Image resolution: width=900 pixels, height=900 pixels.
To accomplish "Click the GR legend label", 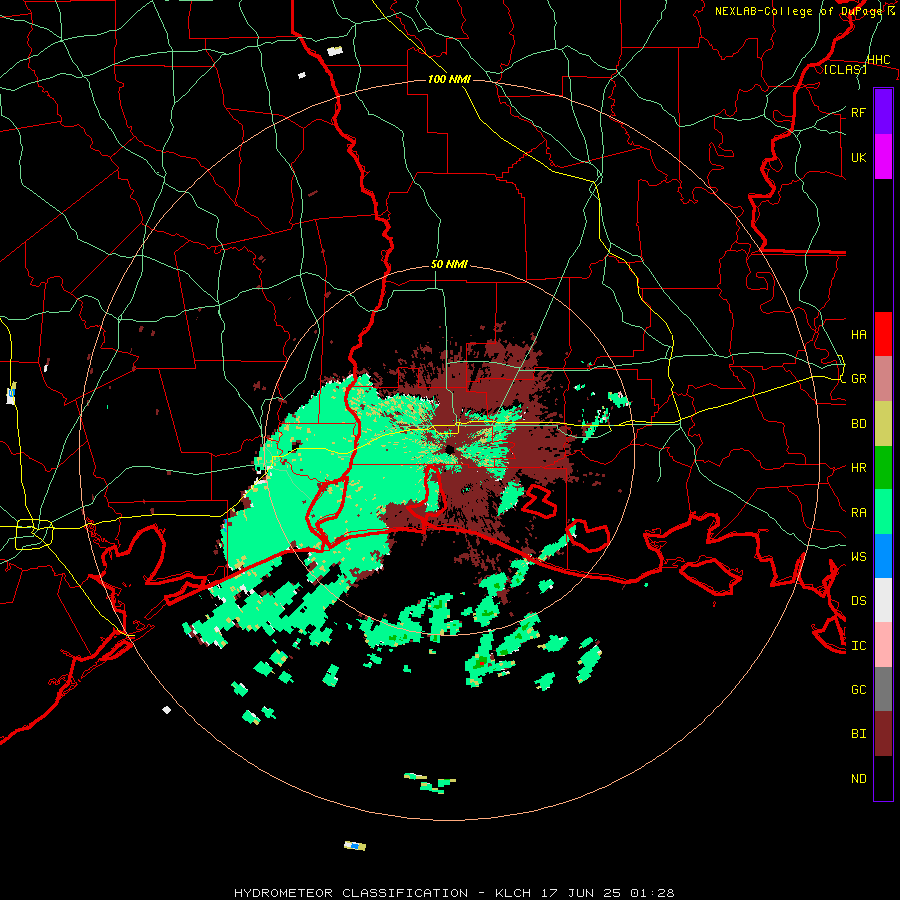I will (858, 379).
